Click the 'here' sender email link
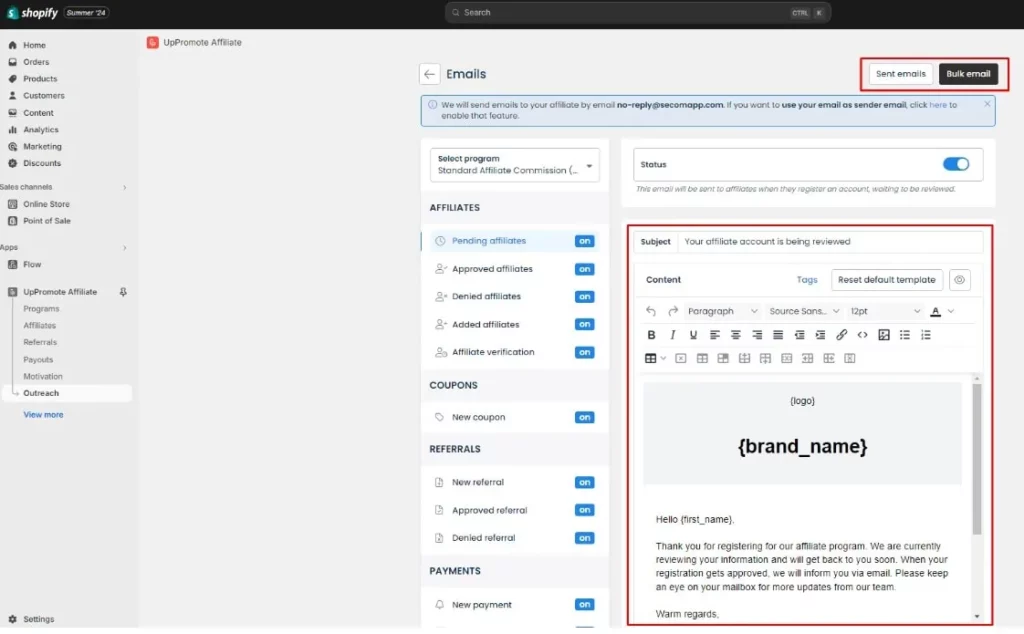The image size is (1024, 634). point(938,104)
